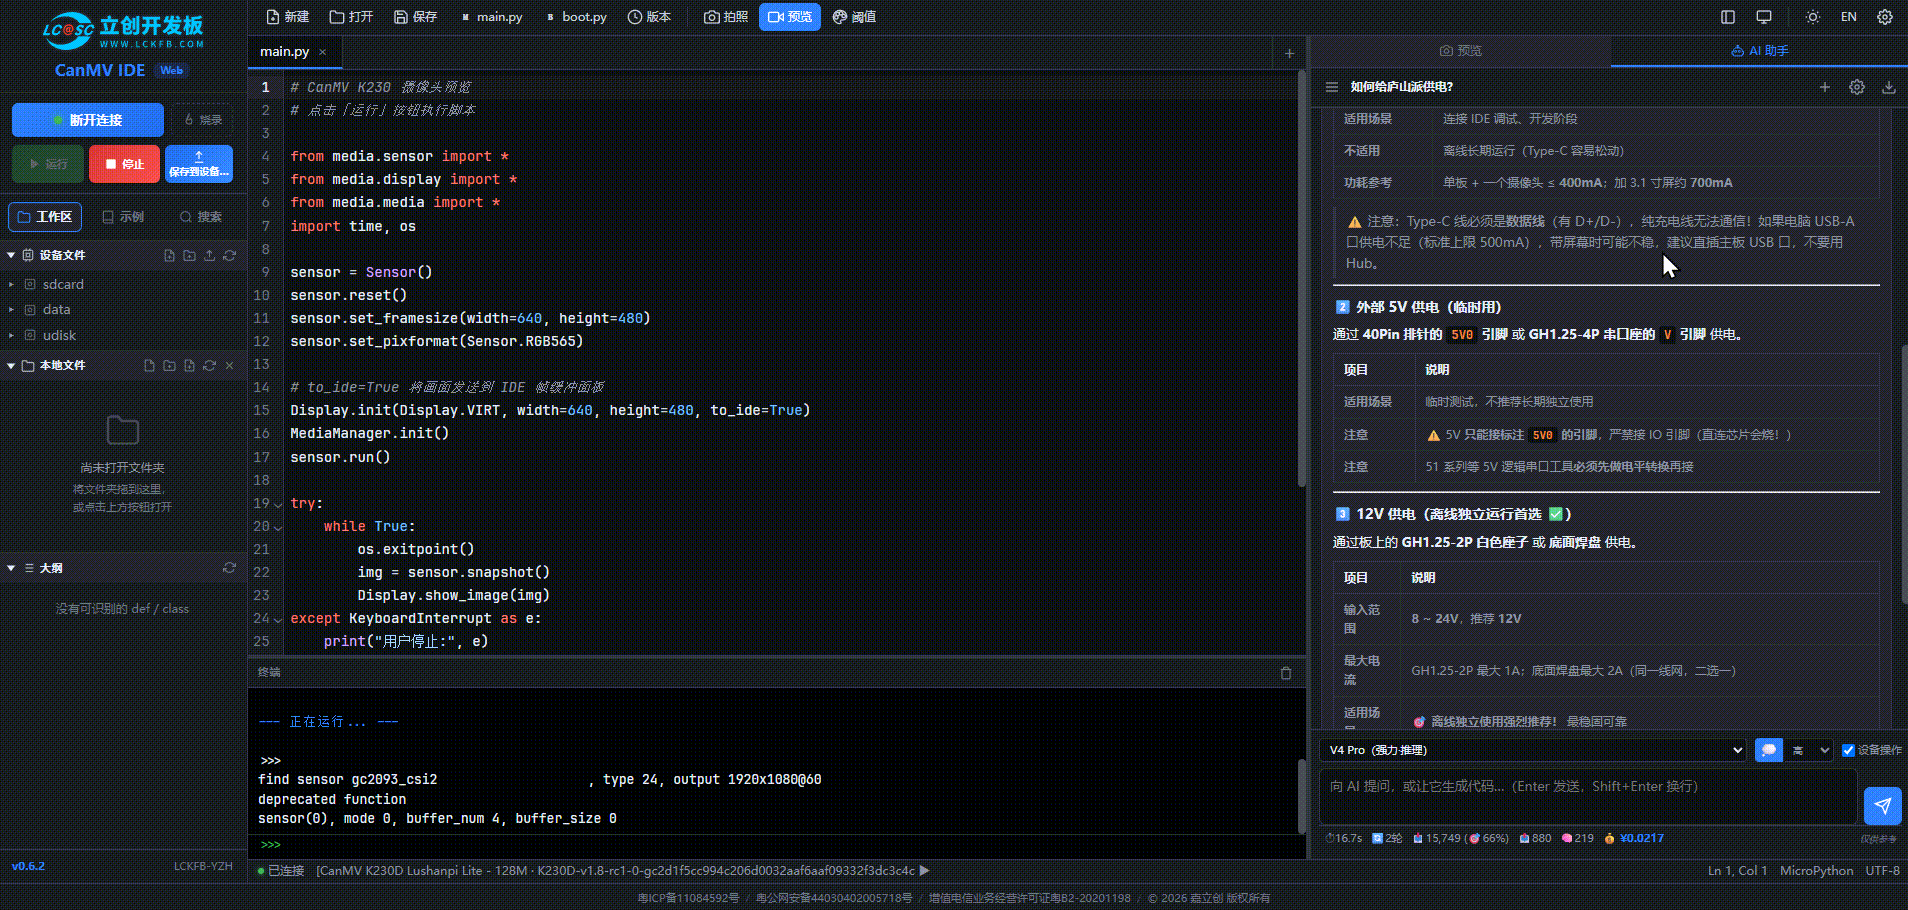The height and width of the screenshot is (910, 1908).
Task: Open the 高 reasoning level dropdown
Action: click(x=1811, y=750)
